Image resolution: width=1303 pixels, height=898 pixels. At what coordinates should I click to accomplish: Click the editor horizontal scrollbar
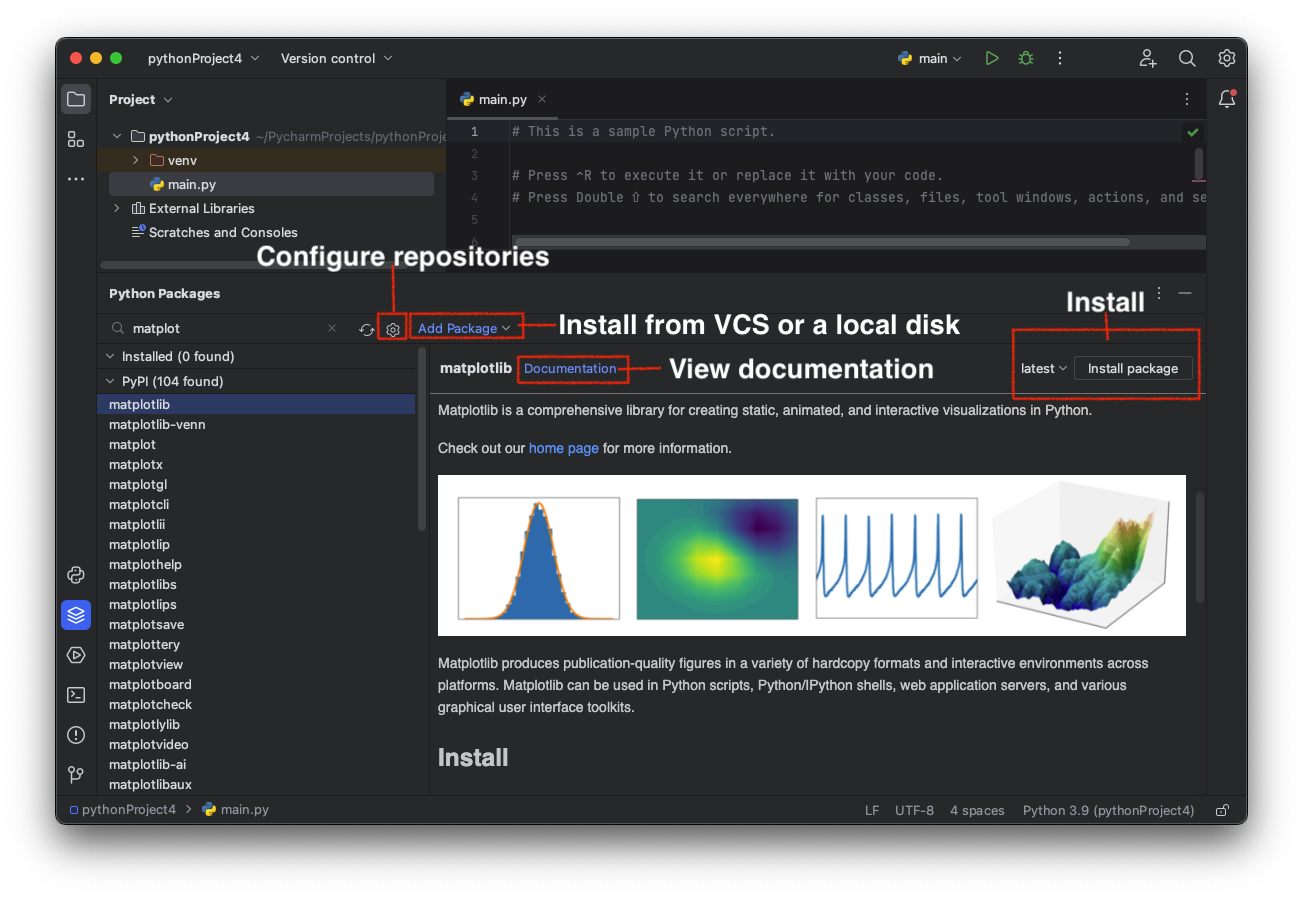point(820,241)
